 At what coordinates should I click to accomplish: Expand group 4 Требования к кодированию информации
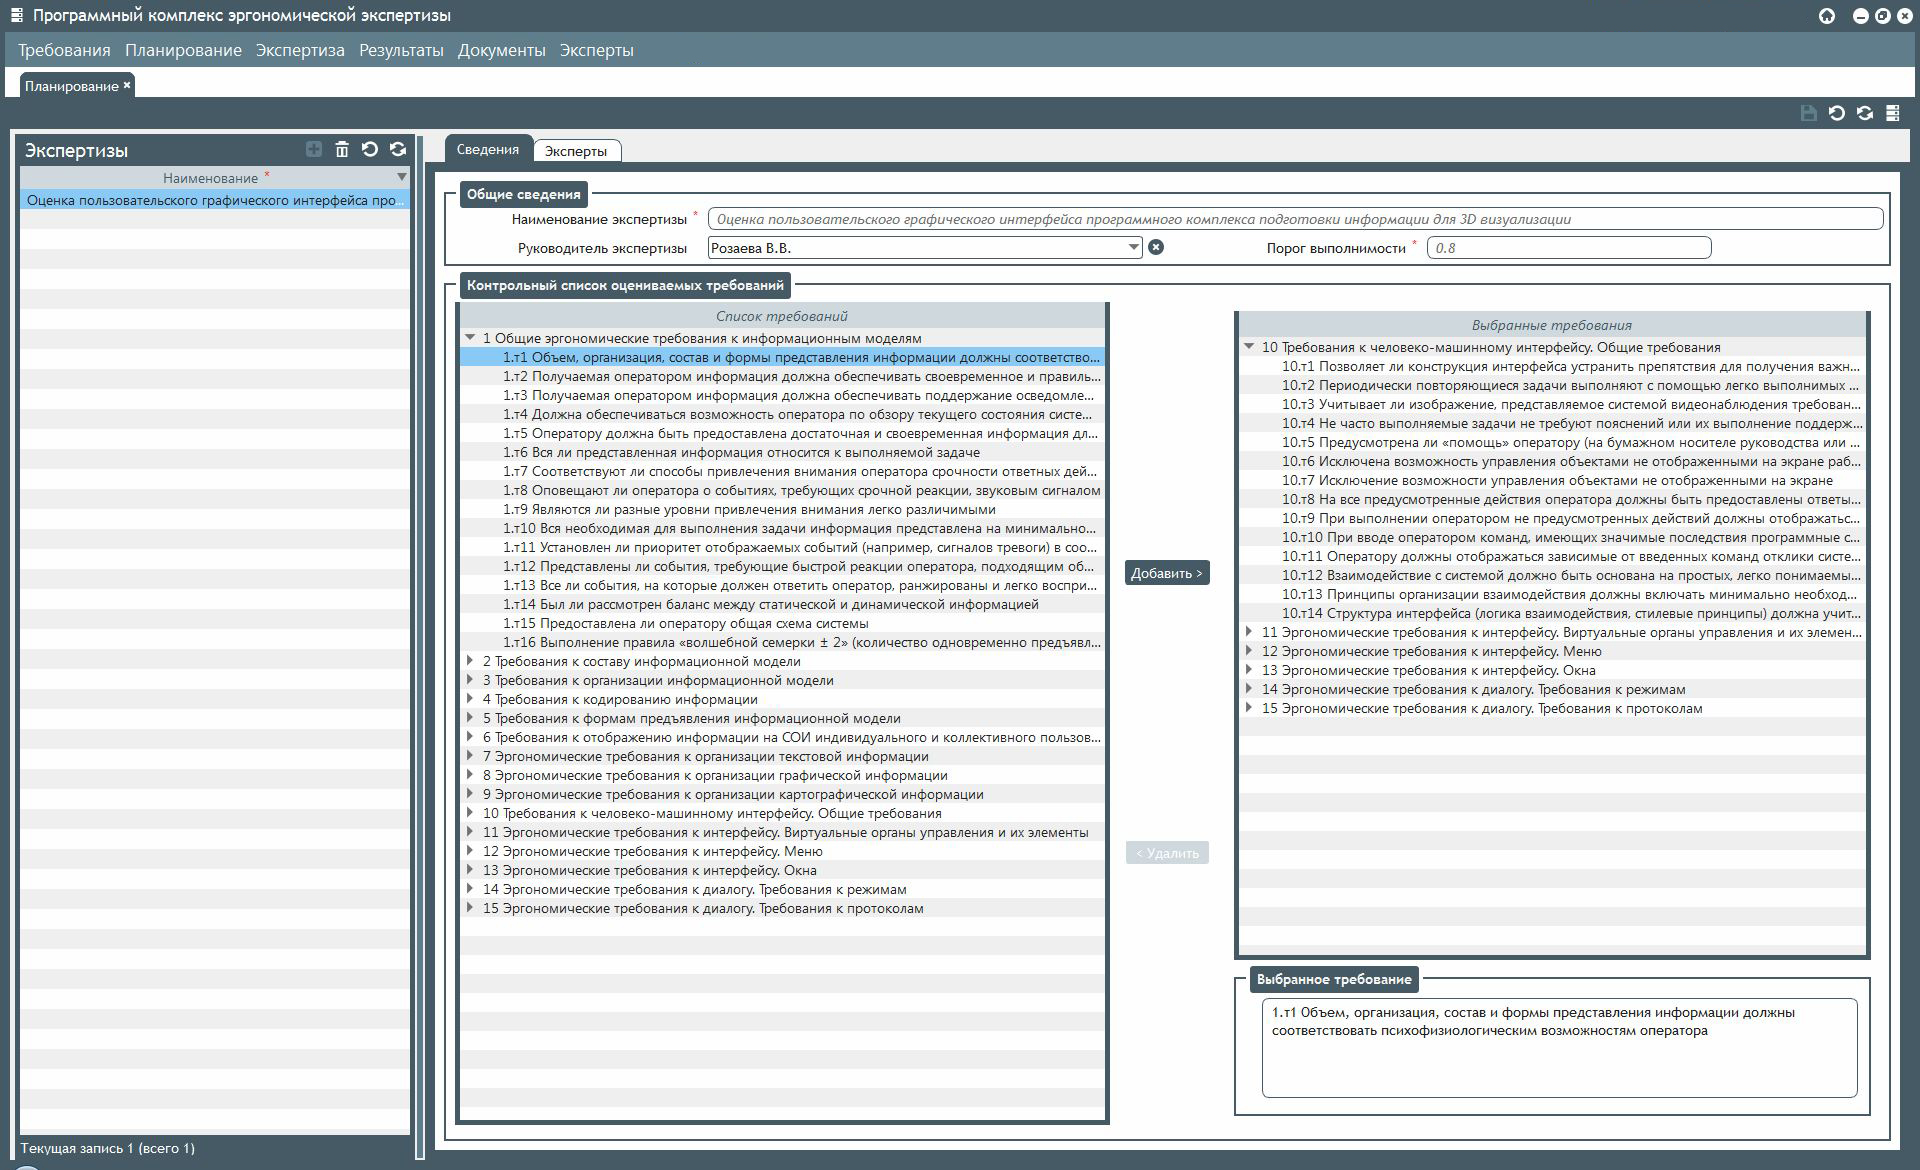tap(470, 699)
